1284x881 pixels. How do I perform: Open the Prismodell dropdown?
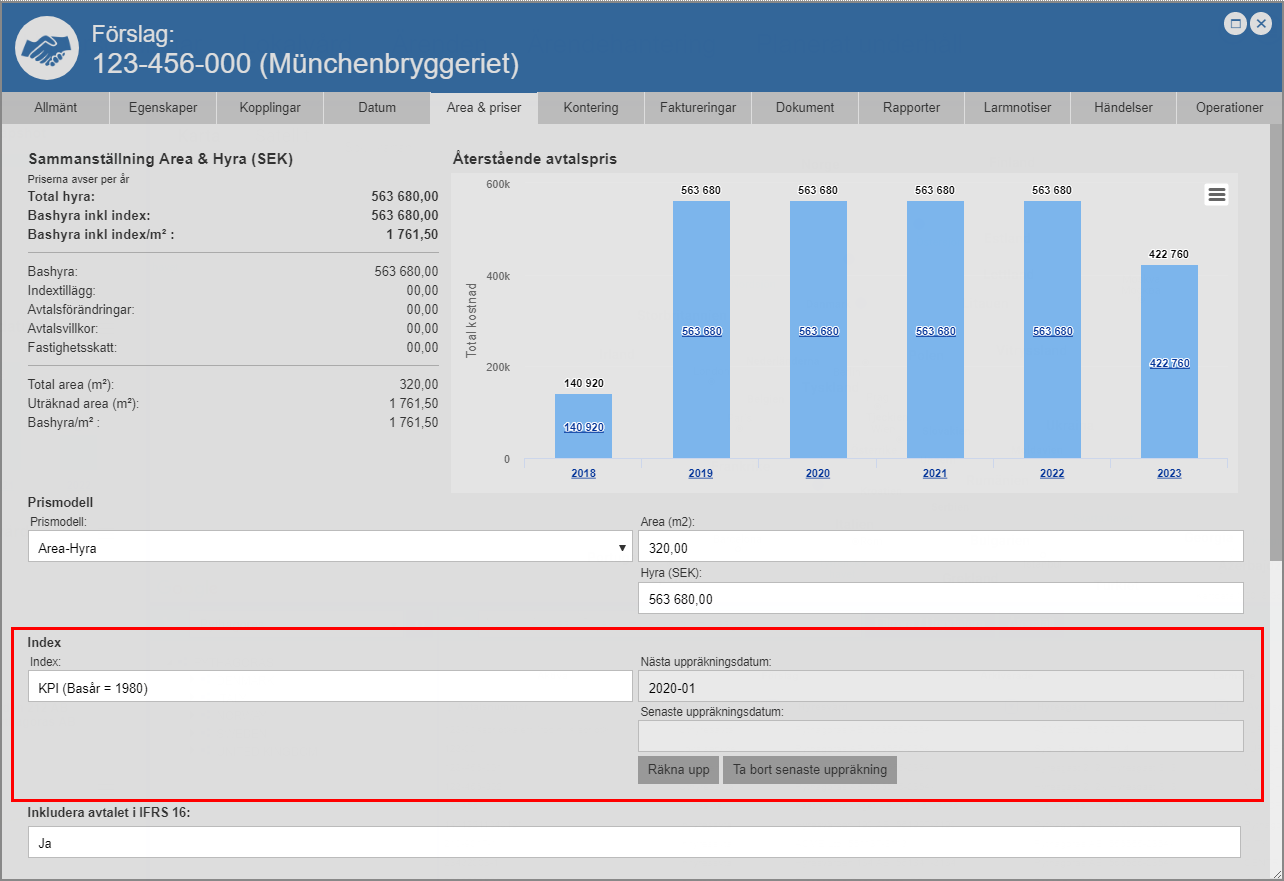[330, 547]
